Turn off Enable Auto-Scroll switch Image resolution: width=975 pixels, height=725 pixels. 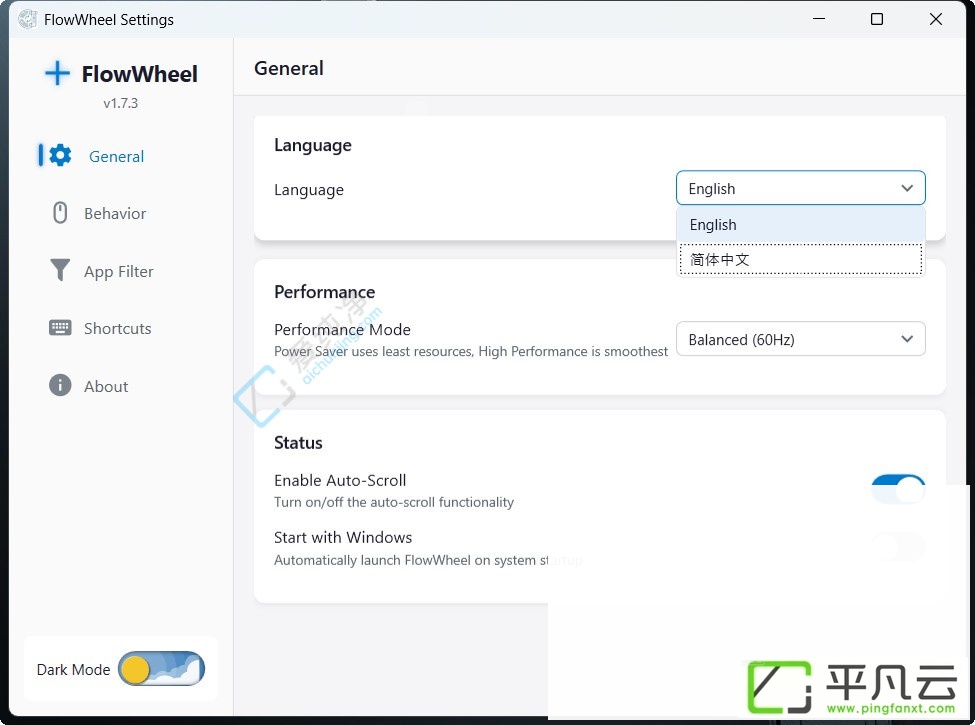coord(898,488)
